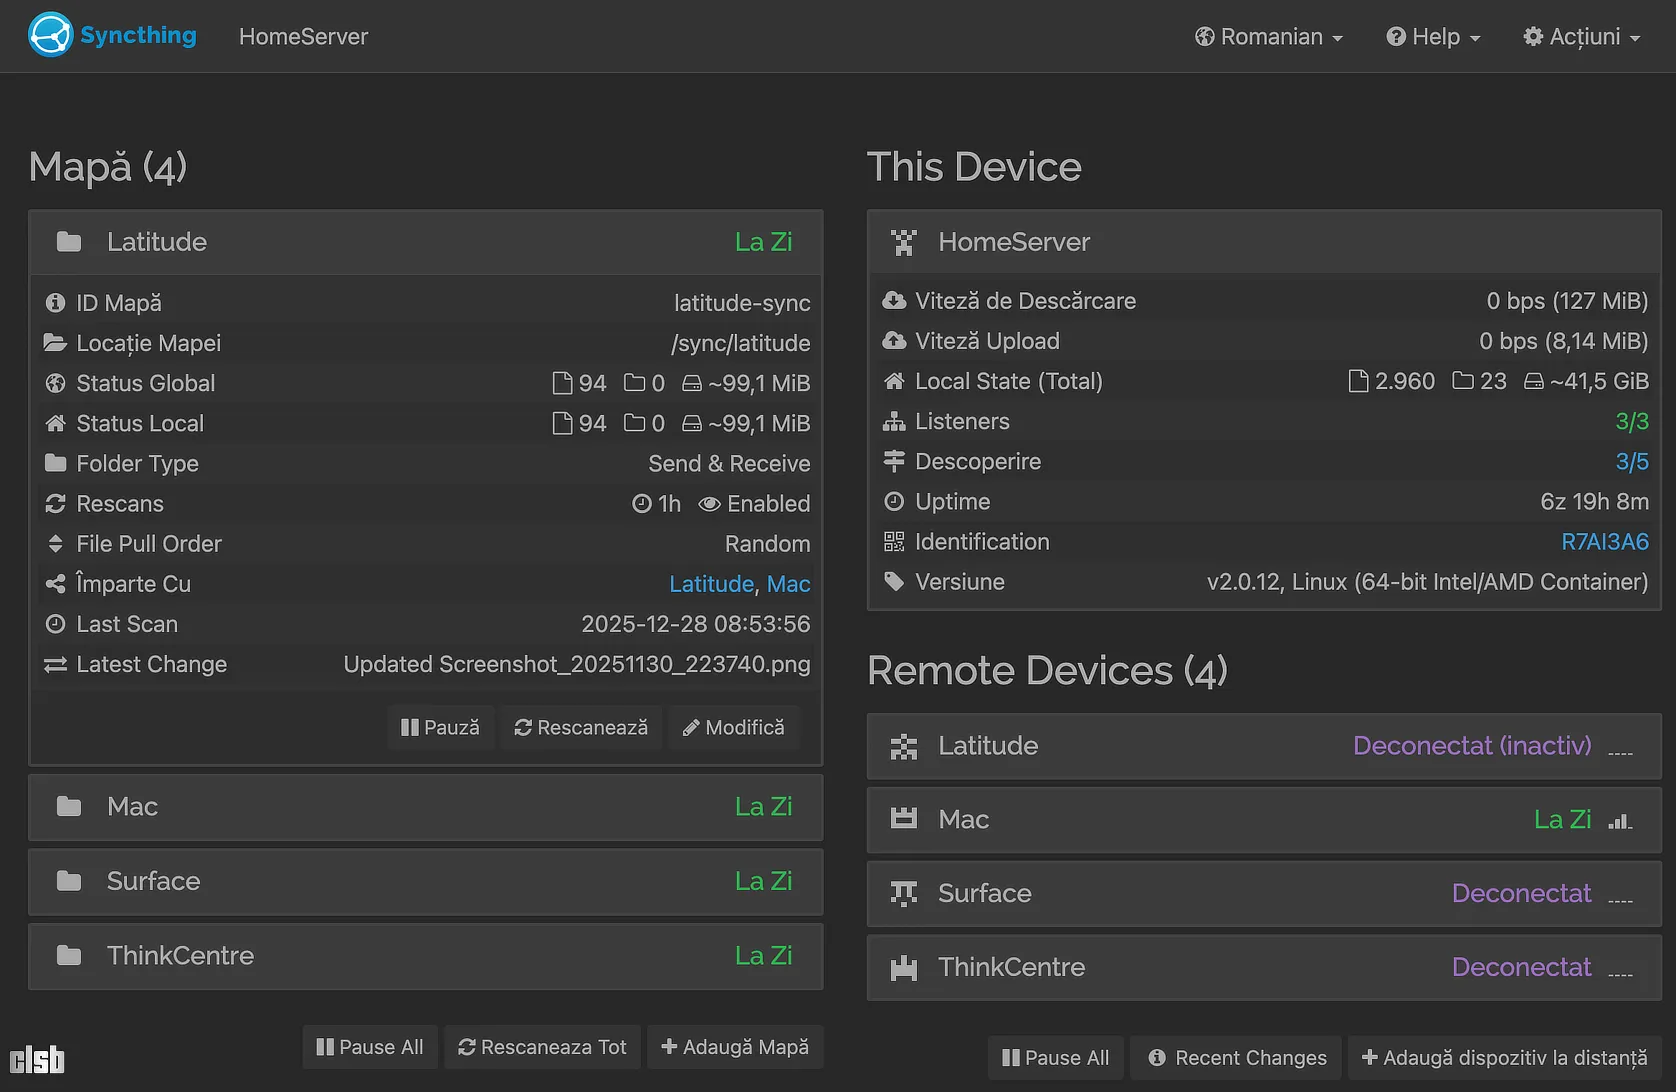Pause the Latitude folder with Pauză
1676x1092 pixels.
point(440,728)
